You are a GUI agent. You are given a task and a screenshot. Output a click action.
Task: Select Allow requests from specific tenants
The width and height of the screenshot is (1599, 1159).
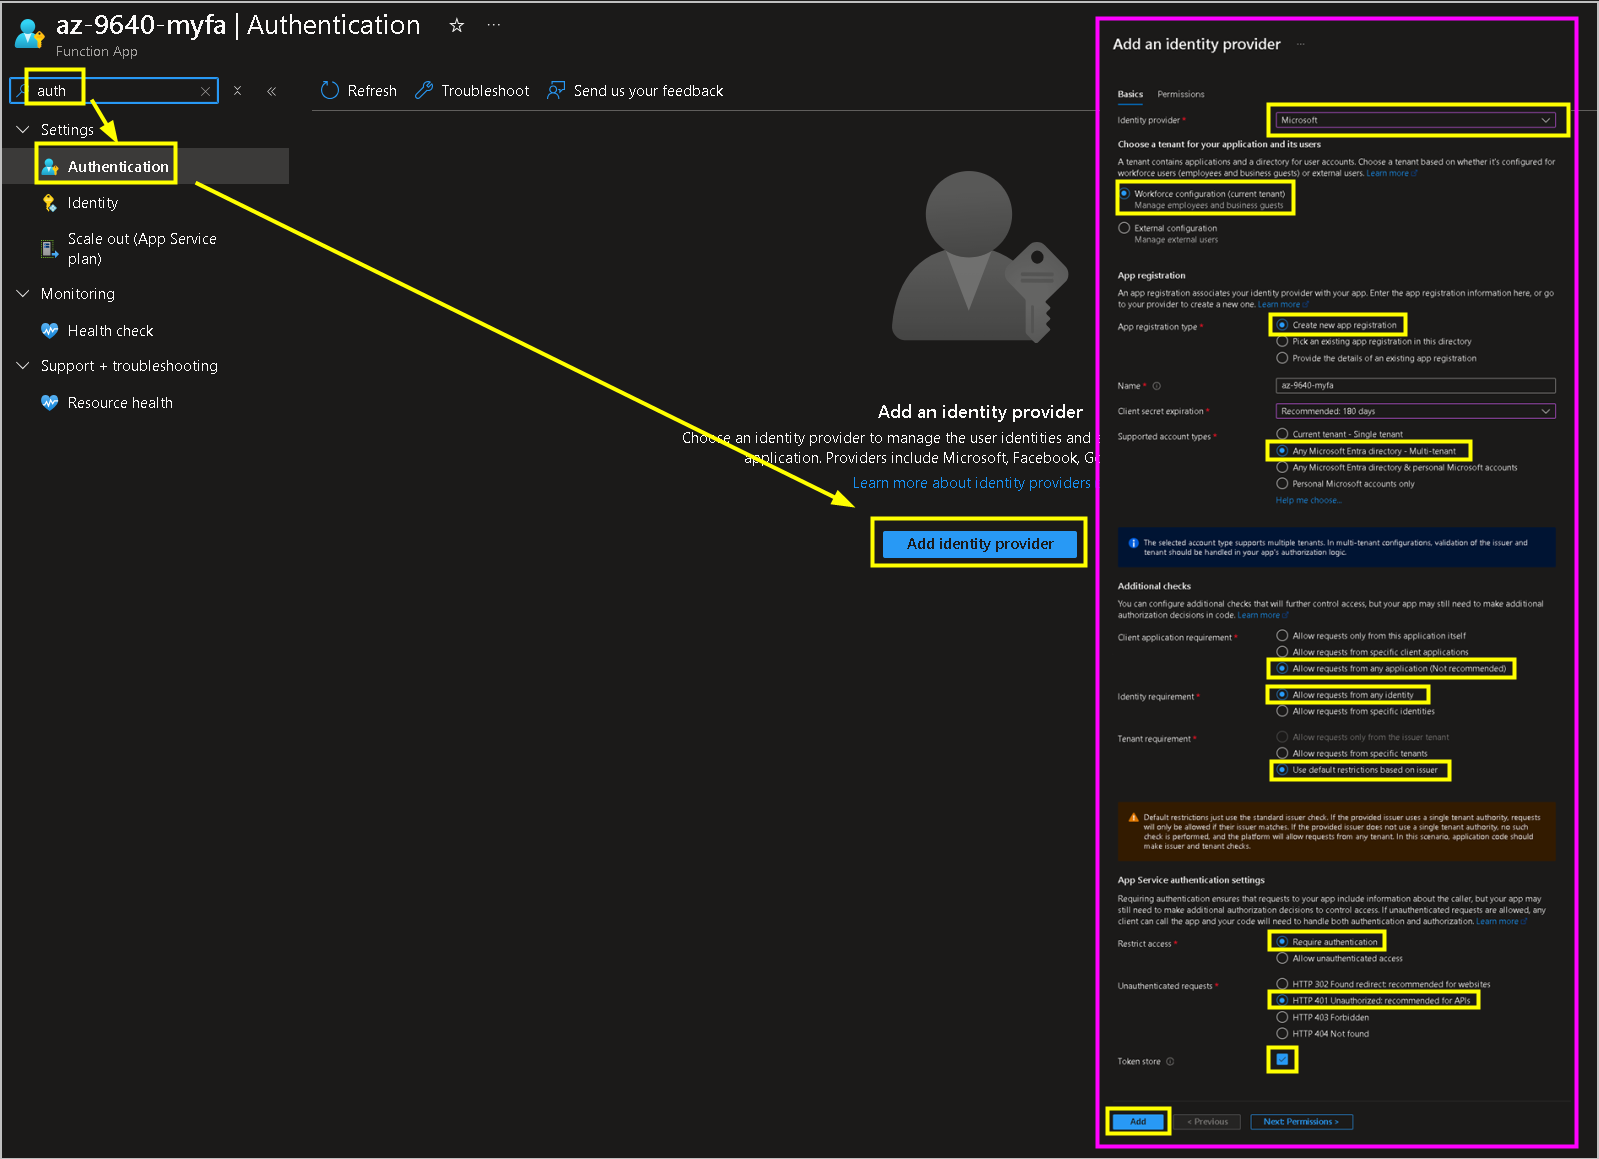pyautogui.click(x=1282, y=754)
